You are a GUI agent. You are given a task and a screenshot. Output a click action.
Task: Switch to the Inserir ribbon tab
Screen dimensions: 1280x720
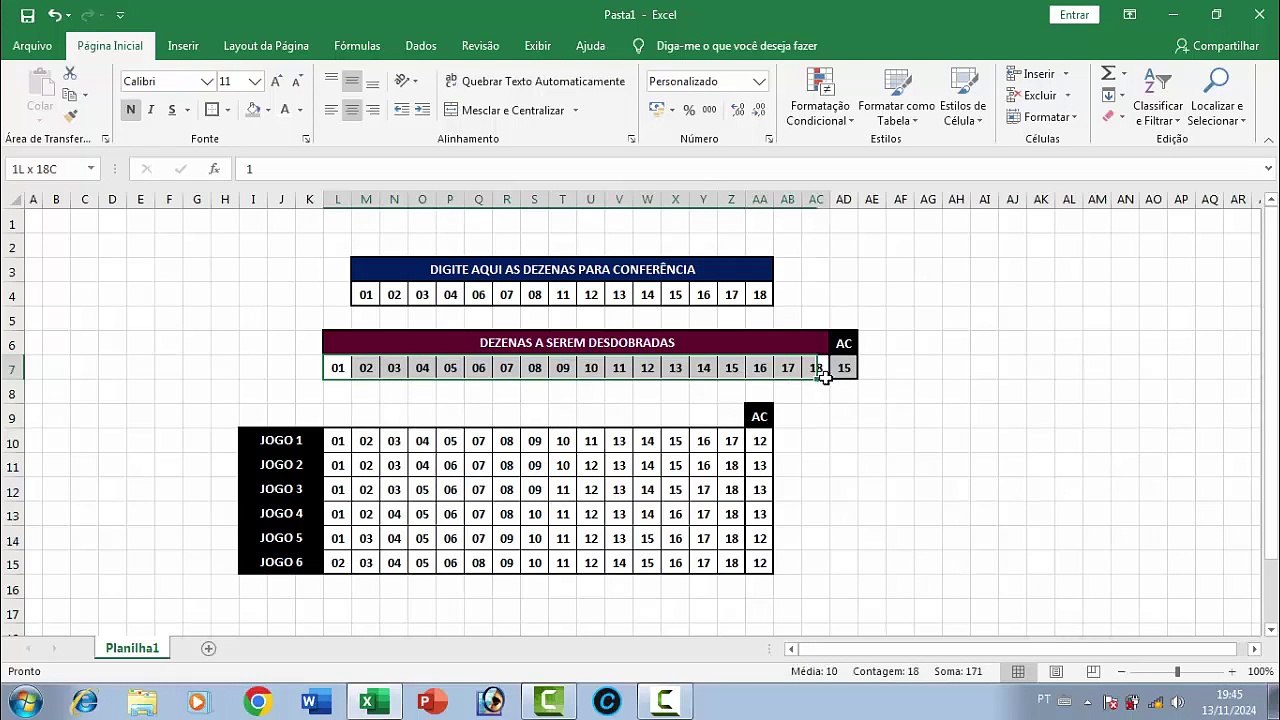tap(183, 46)
